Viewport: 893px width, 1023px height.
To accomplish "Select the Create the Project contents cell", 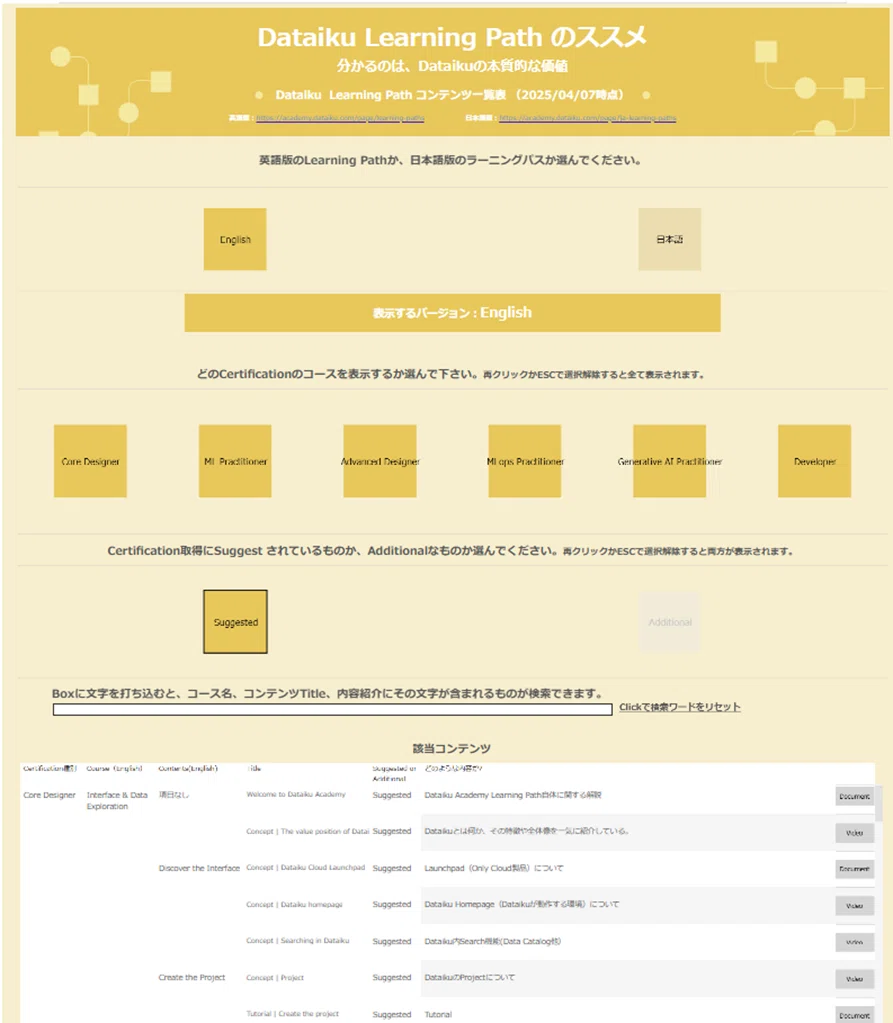I will pyautogui.click(x=192, y=977).
